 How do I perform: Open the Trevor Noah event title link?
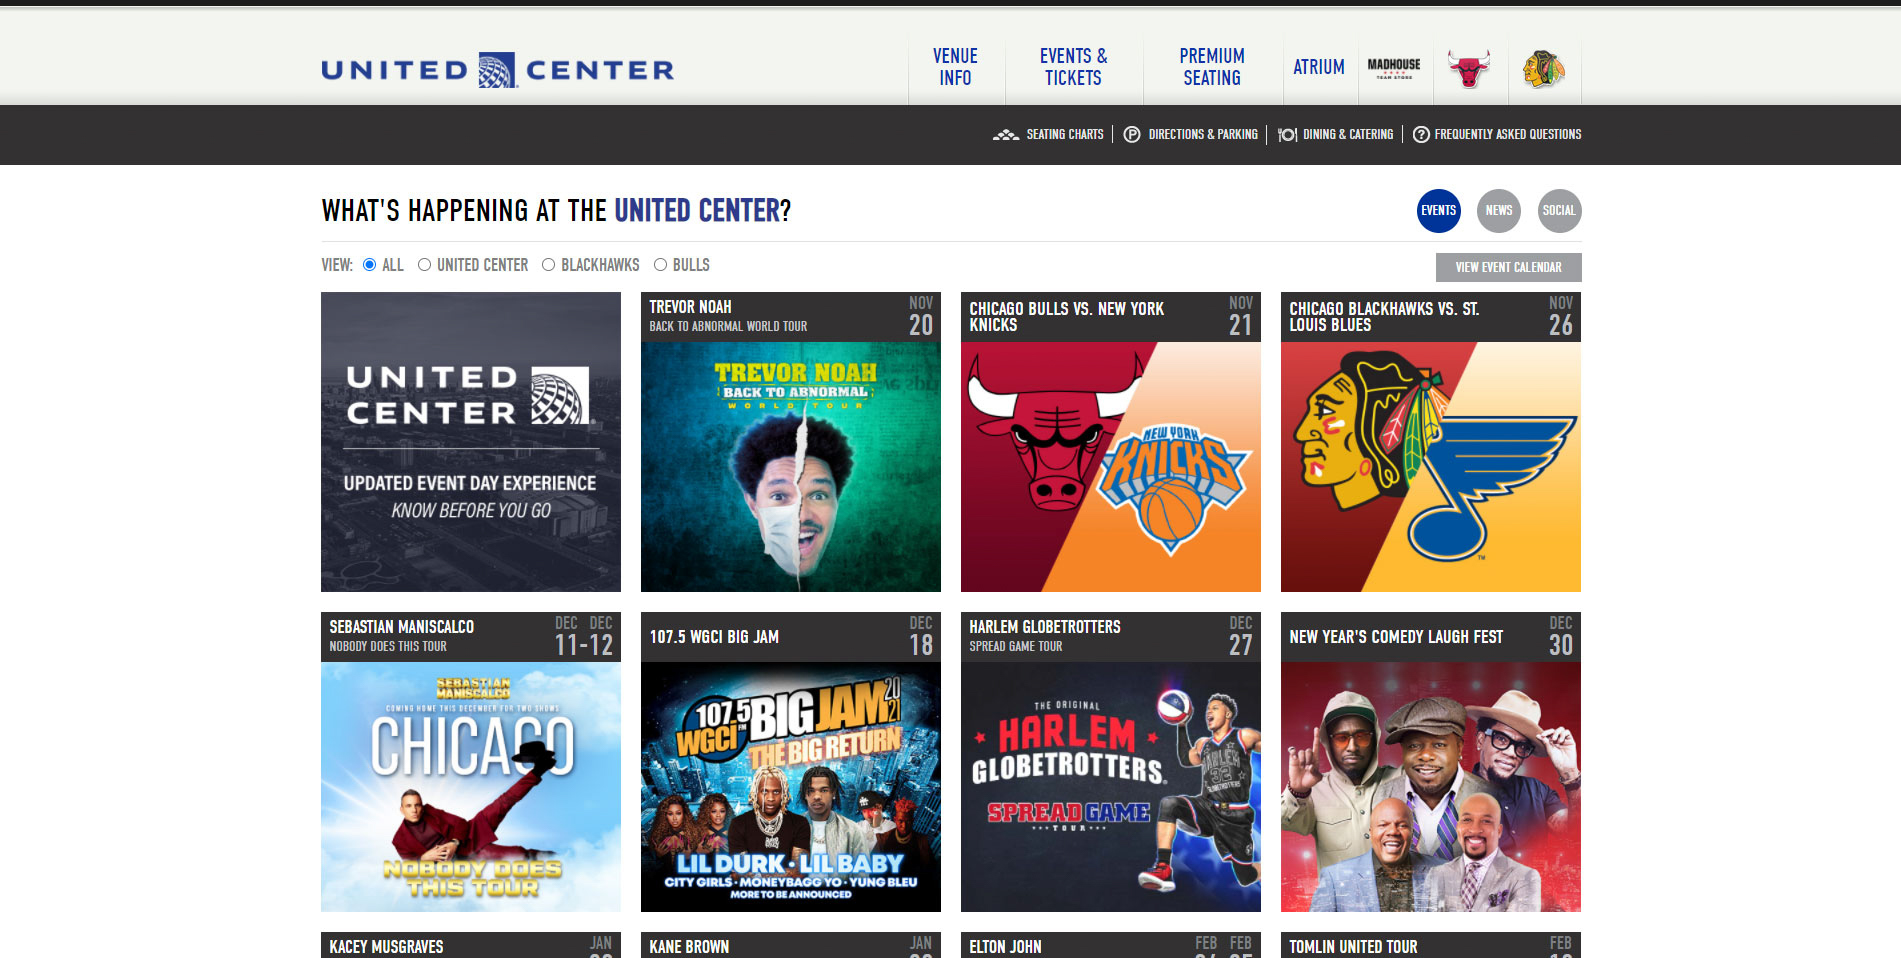[x=690, y=307]
